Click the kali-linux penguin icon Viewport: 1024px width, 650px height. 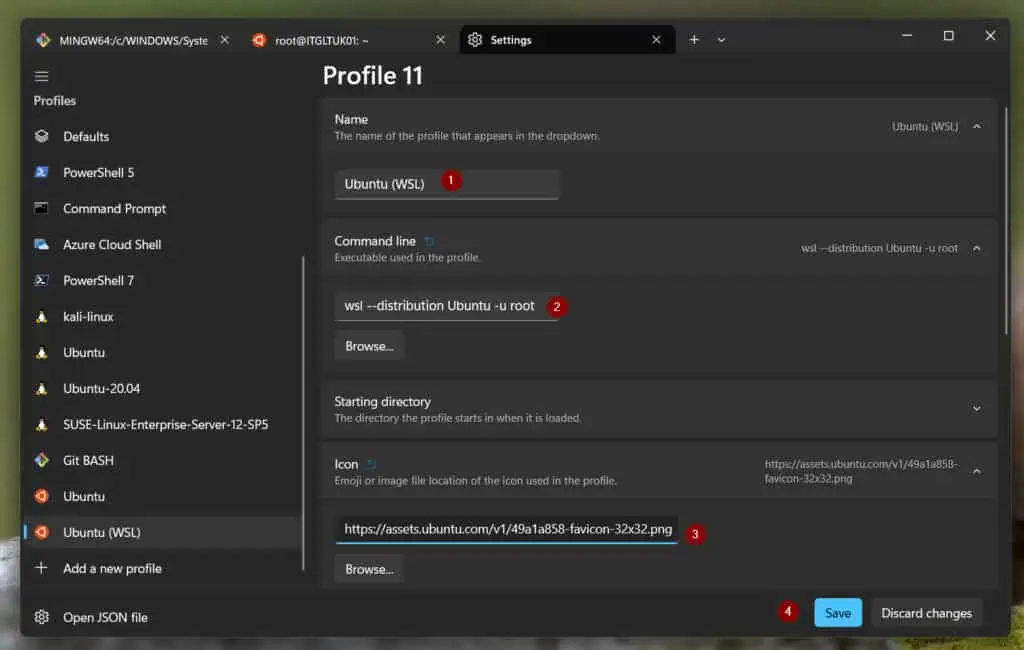(42, 317)
